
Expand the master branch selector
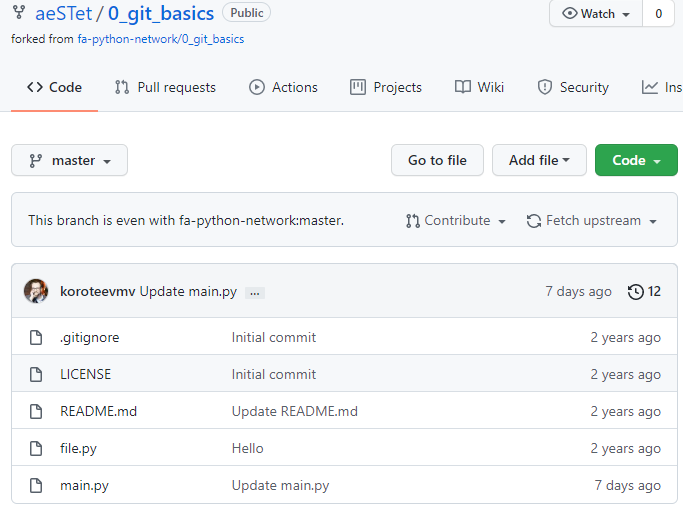tap(69, 160)
